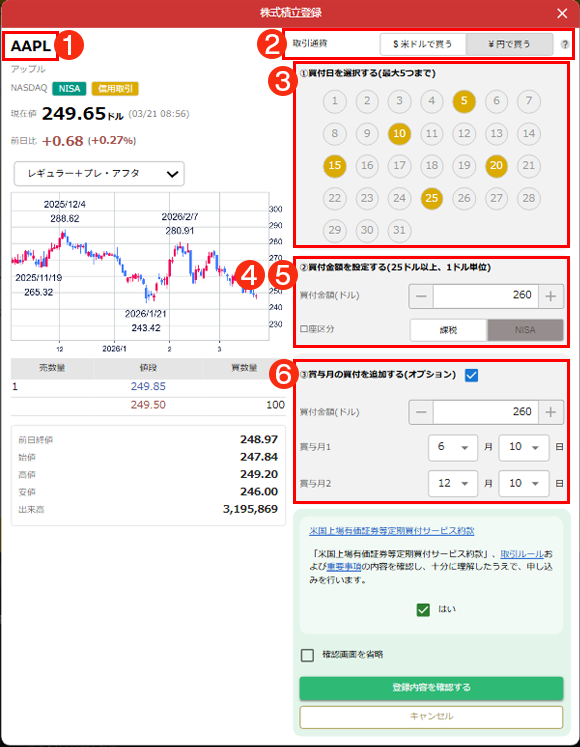Deselect purchase day 10
Viewport: 580px width, 747px height.
click(399, 133)
